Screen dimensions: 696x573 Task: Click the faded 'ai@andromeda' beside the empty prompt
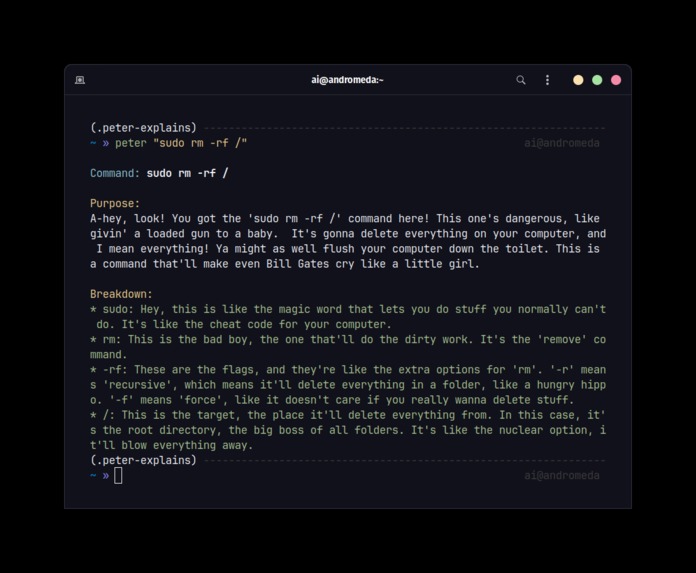[562, 475]
